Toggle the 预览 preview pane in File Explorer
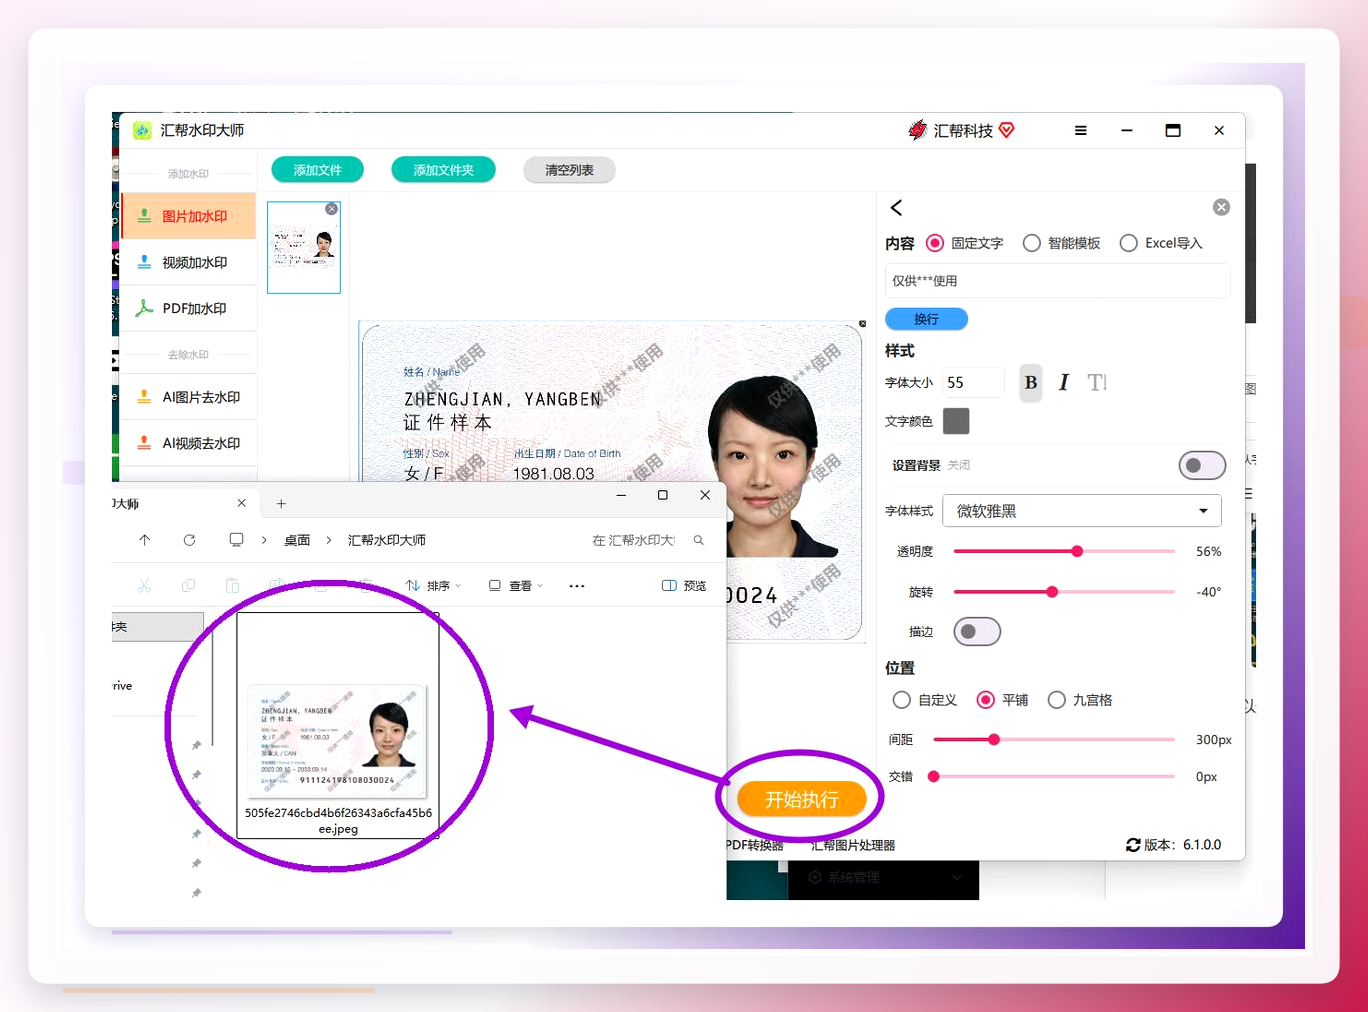This screenshot has height=1012, width=1368. (x=684, y=586)
